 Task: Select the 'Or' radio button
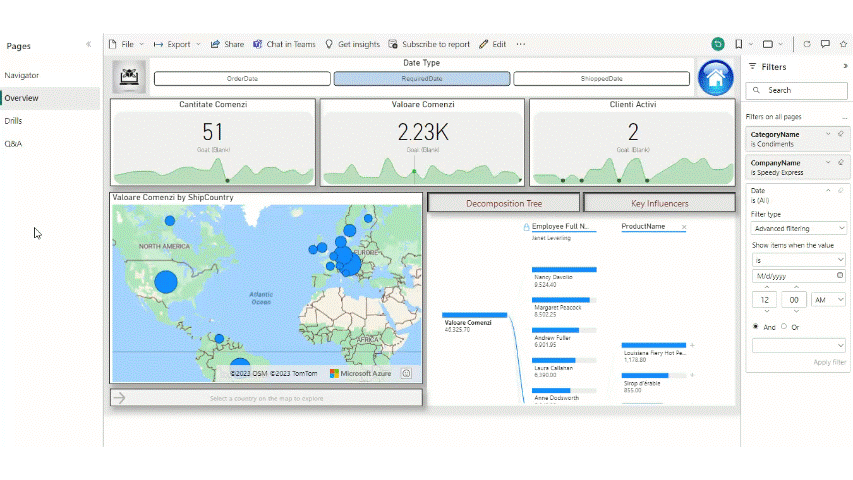pyautogui.click(x=783, y=327)
